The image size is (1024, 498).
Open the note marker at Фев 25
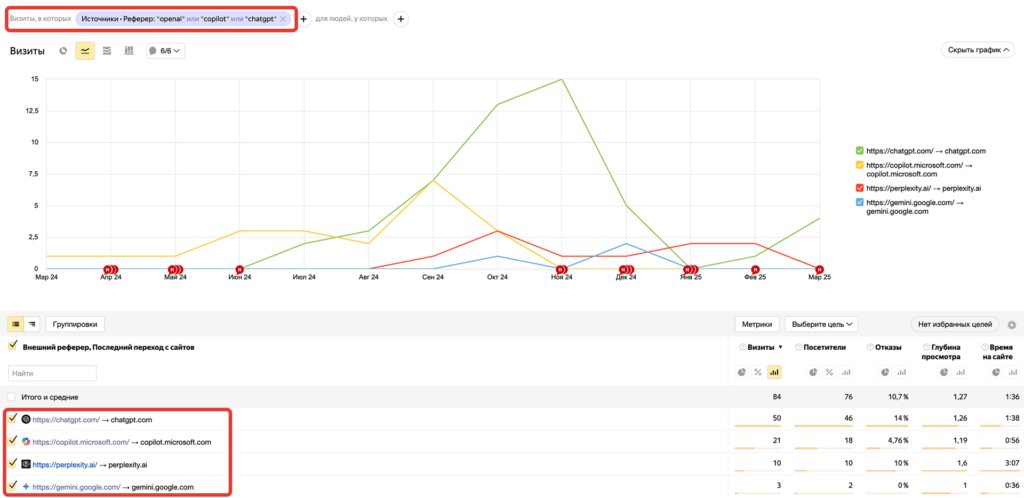click(x=755, y=269)
